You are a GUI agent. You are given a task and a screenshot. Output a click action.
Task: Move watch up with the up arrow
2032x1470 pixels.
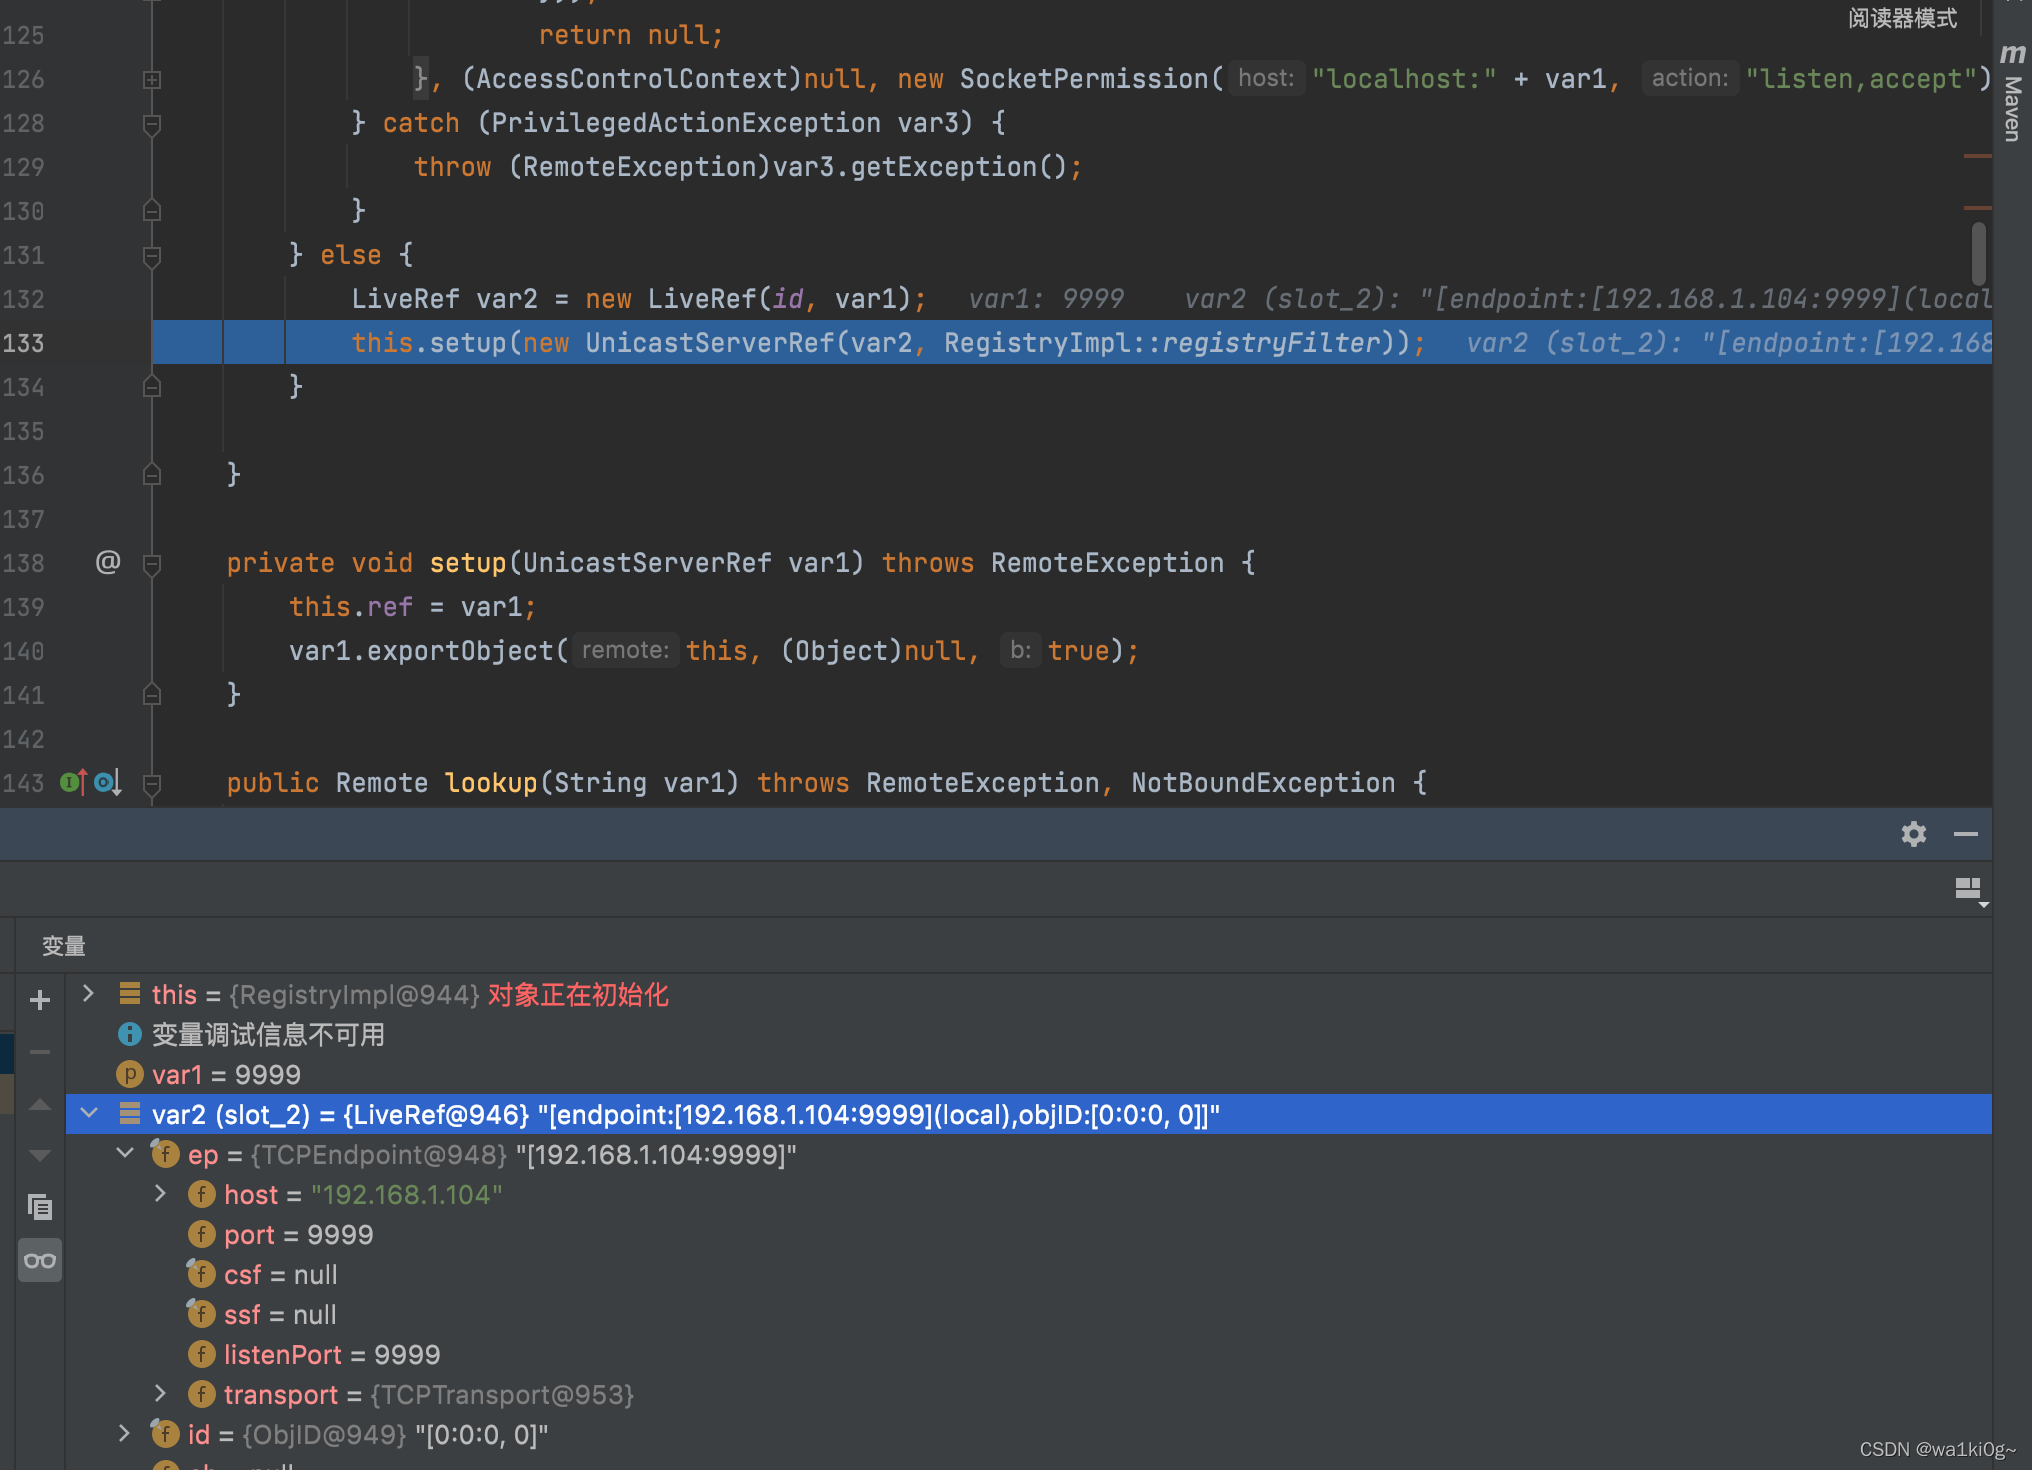click(40, 1104)
